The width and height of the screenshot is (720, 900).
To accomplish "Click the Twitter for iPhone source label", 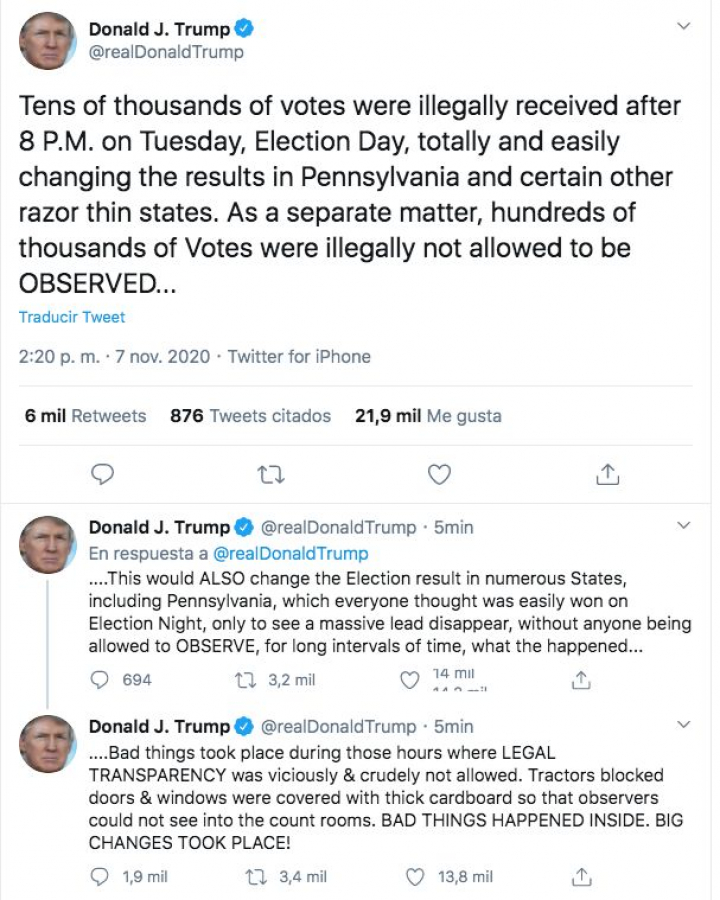I will point(299,357).
